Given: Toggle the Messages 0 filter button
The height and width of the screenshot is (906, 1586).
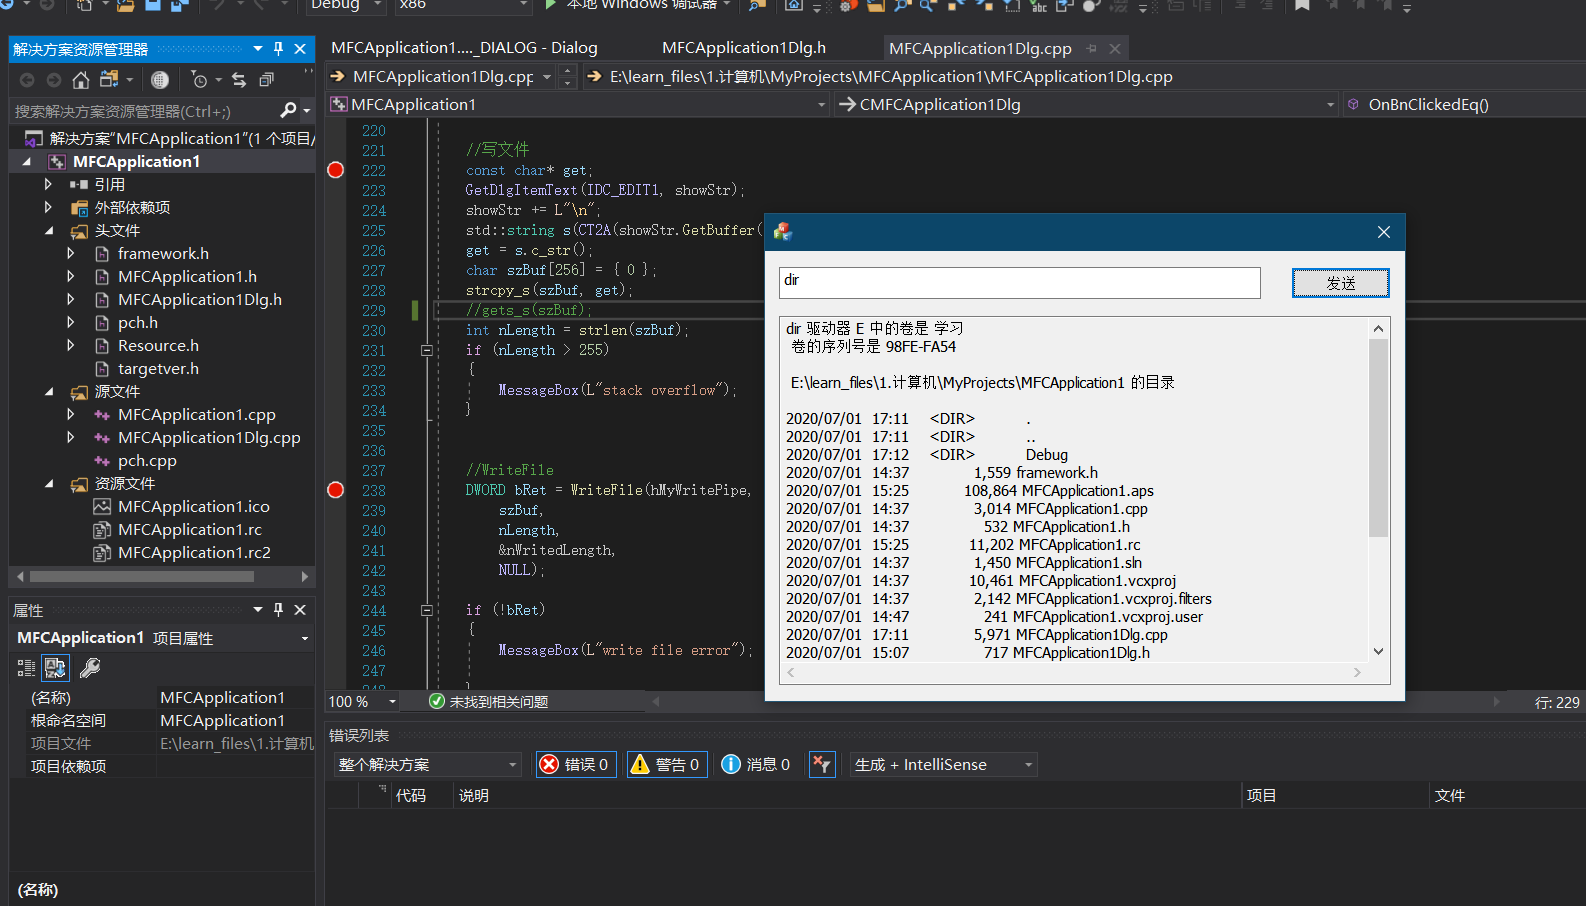Looking at the screenshot, I should coord(756,765).
